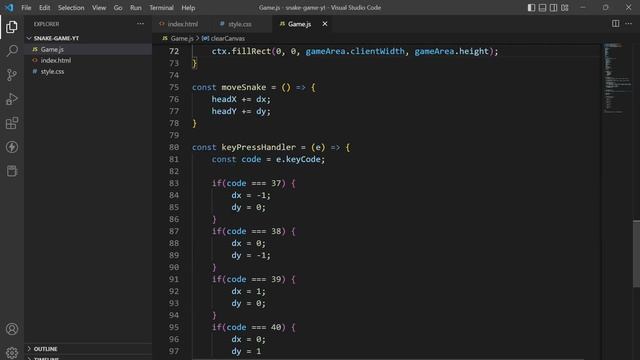The width and height of the screenshot is (640, 360).
Task: Click 'if(code === 38)' on line 87
Action: pos(249,231)
